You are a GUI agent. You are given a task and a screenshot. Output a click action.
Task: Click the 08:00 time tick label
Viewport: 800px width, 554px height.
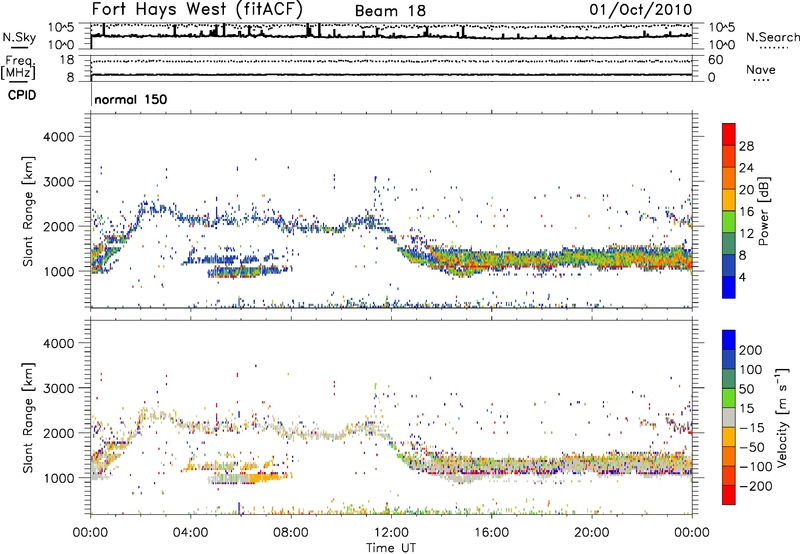pos(291,533)
